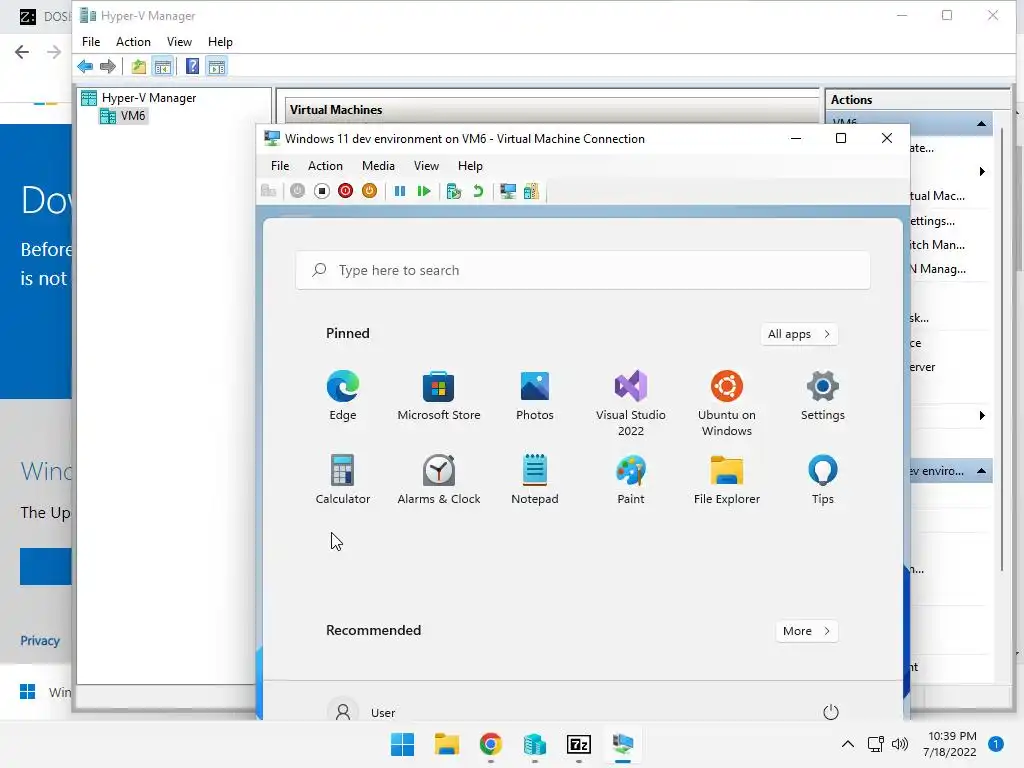The height and width of the screenshot is (768, 1024).
Task: Open Edge from the pinned apps
Action: [343, 396]
